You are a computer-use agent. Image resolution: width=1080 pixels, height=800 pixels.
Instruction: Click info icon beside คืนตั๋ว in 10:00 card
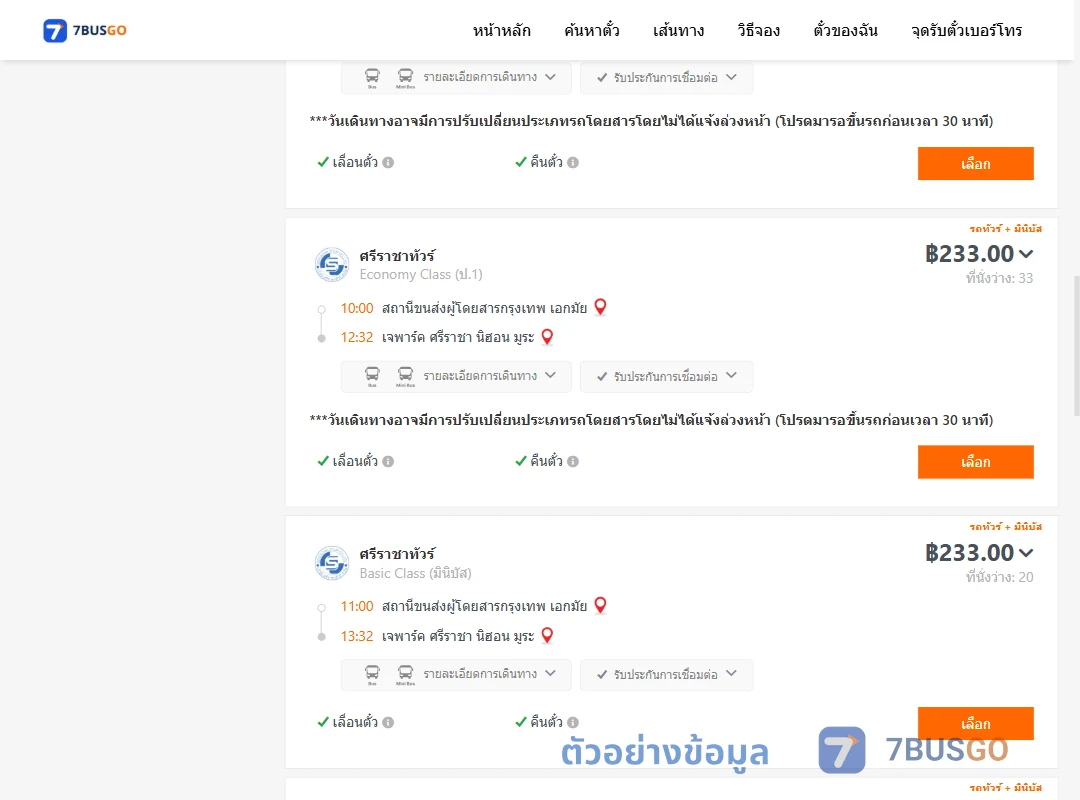pyautogui.click(x=573, y=462)
